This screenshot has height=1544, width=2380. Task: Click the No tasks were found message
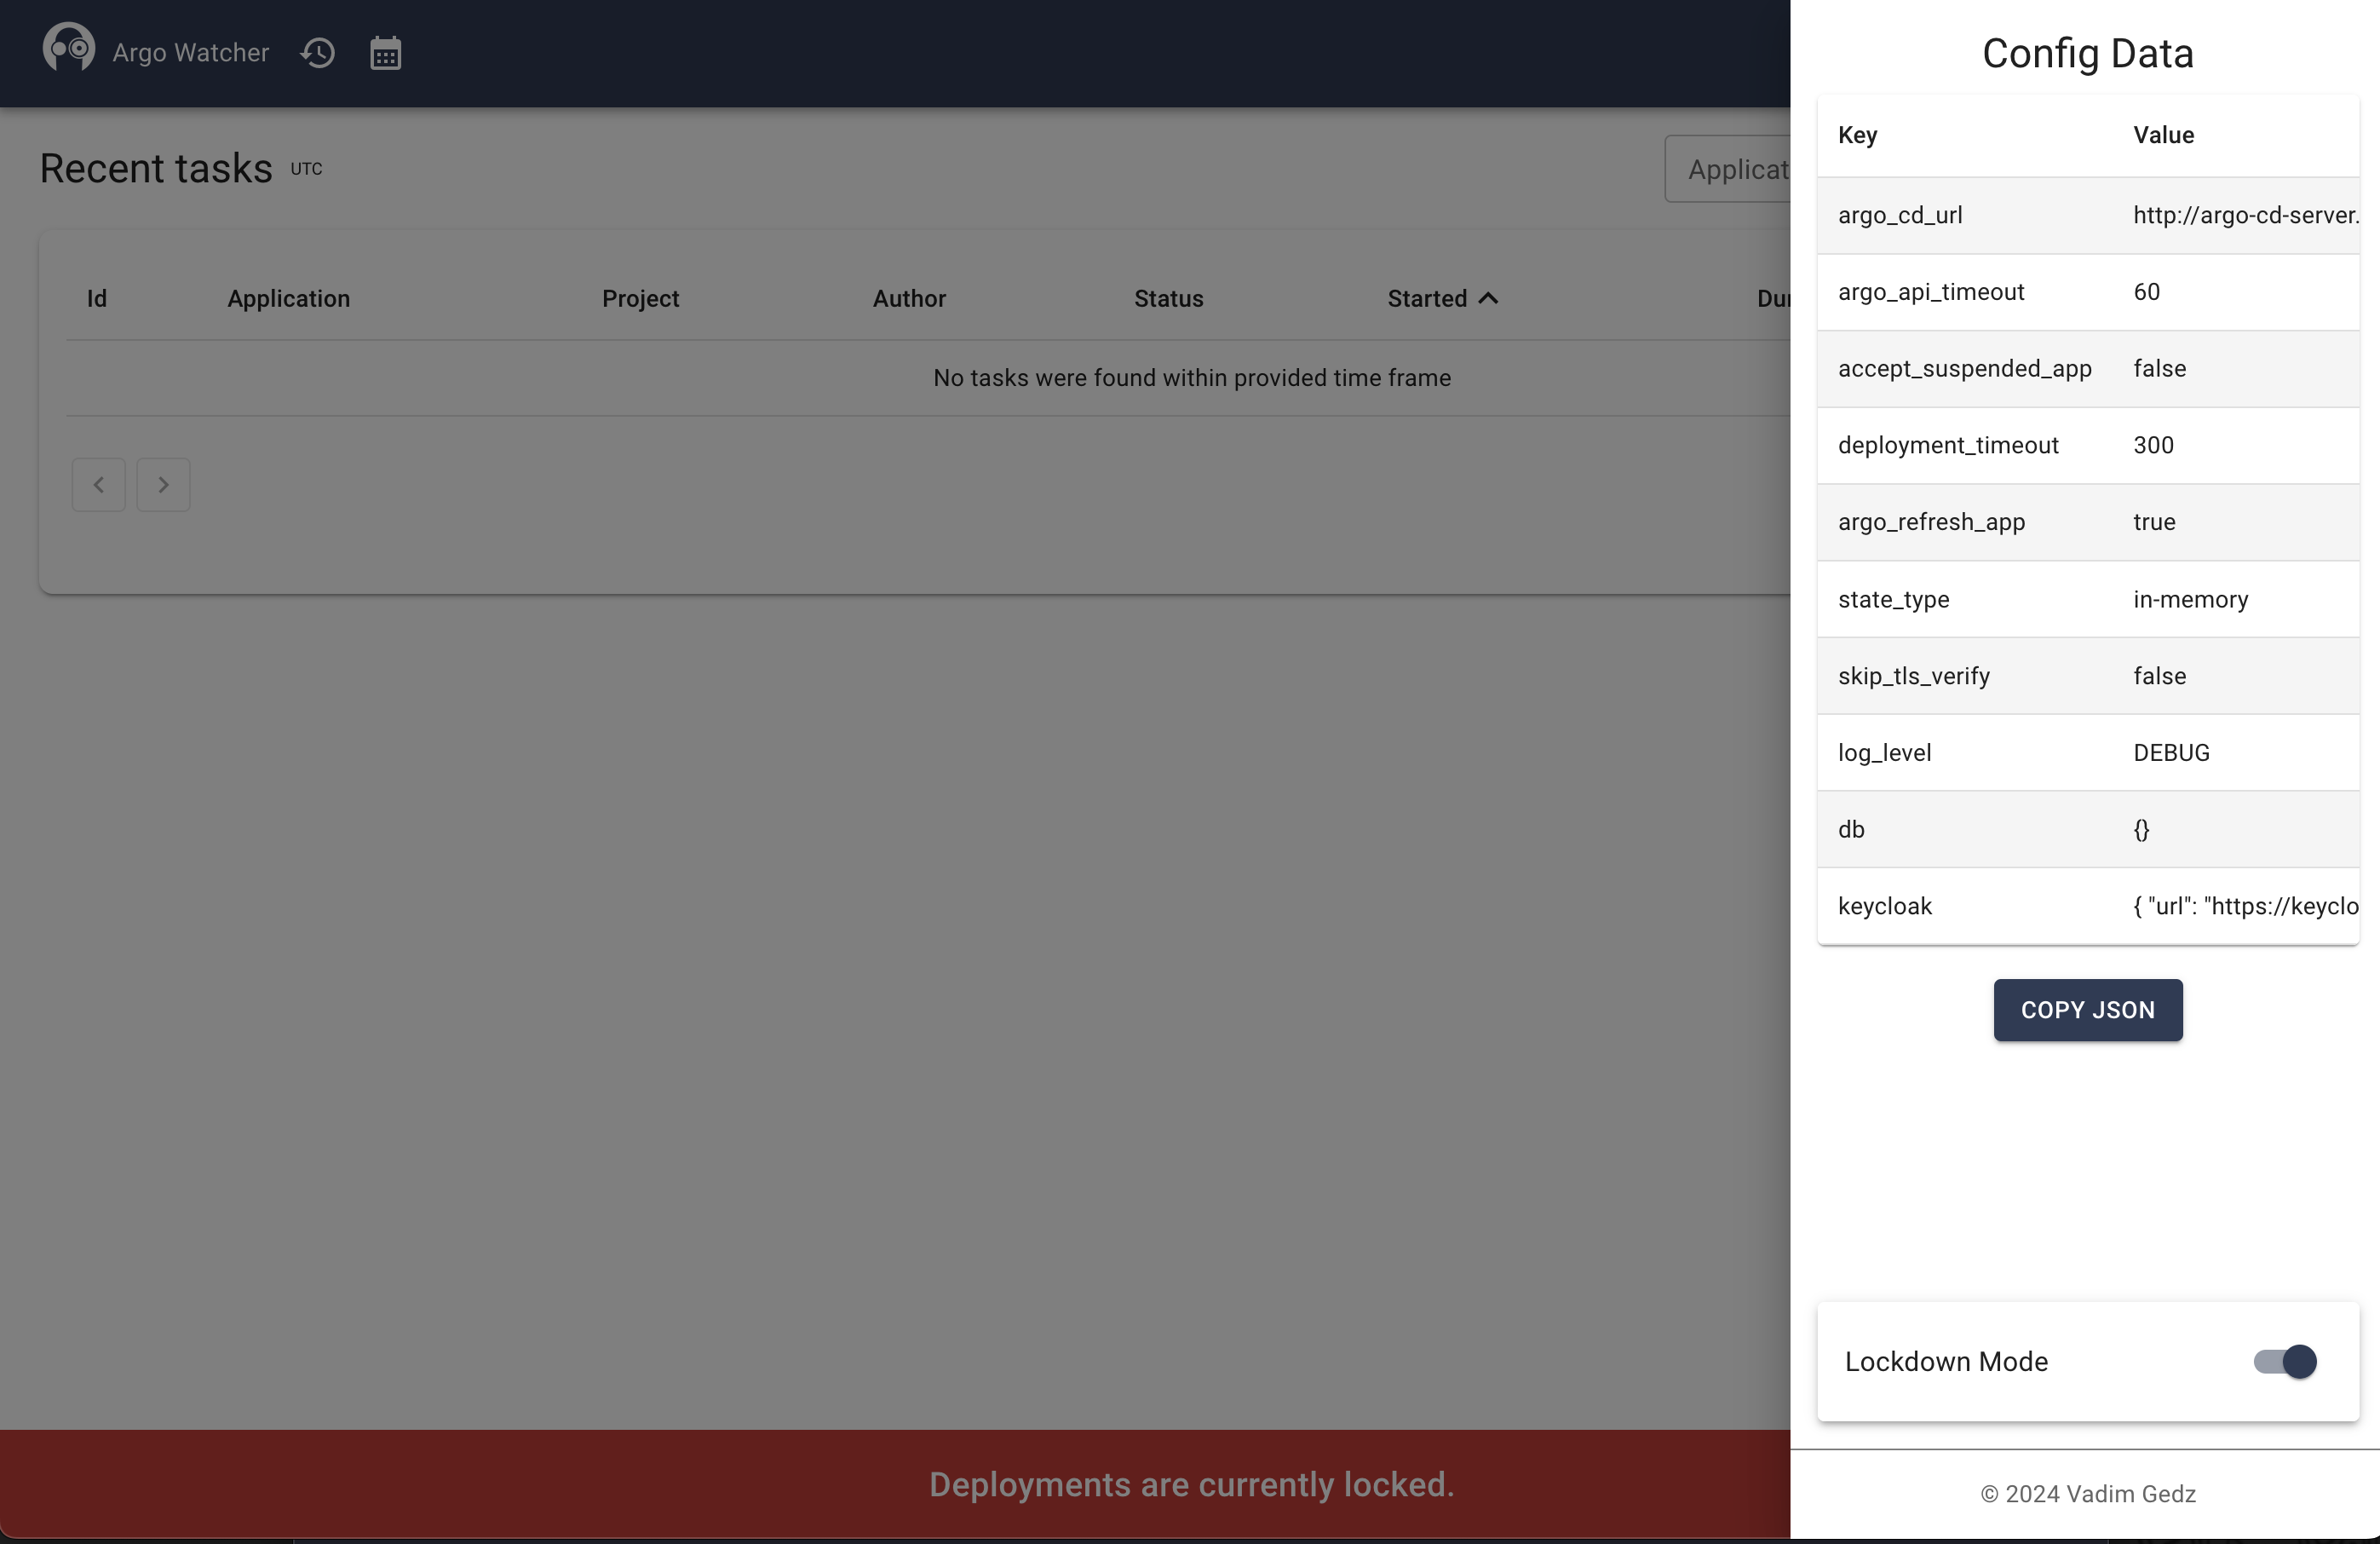click(1191, 378)
